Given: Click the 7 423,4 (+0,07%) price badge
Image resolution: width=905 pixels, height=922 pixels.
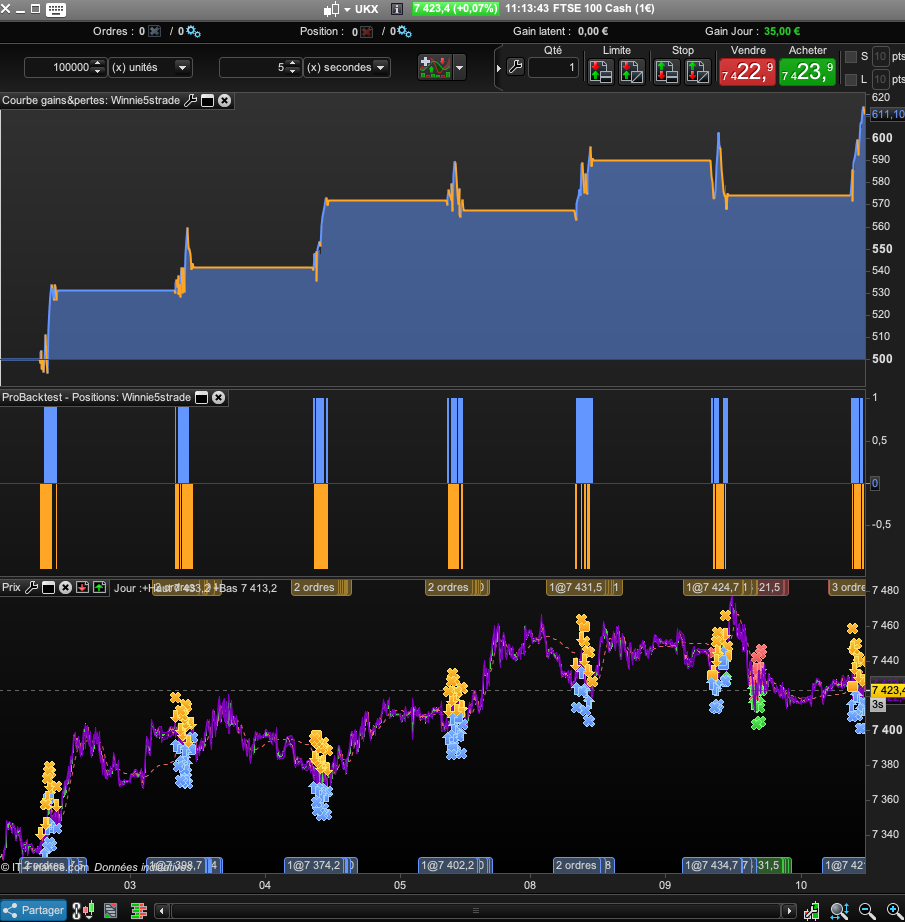Looking at the screenshot, I should [x=455, y=9].
